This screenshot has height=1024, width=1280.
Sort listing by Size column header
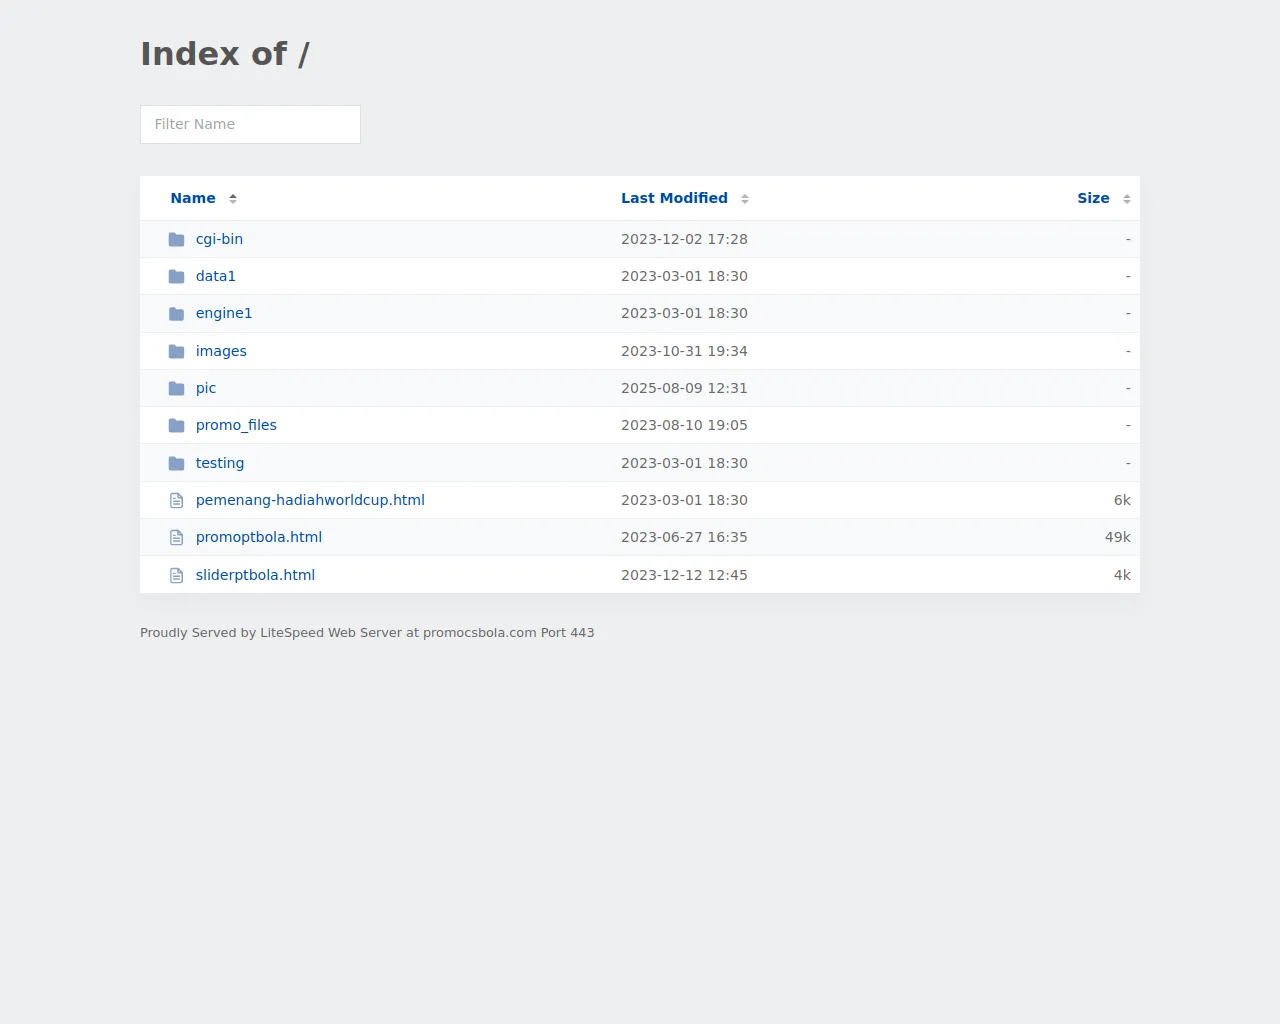[1093, 198]
